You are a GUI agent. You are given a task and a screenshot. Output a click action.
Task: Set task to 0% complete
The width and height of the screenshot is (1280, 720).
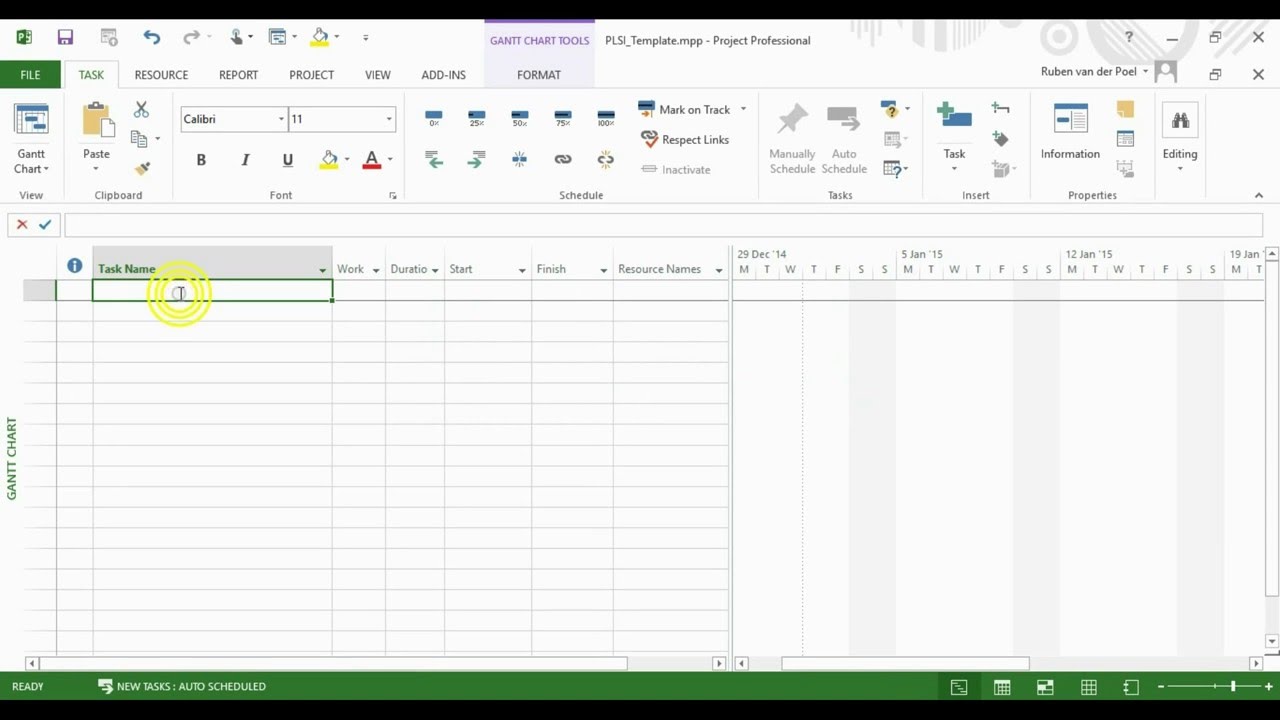434,119
